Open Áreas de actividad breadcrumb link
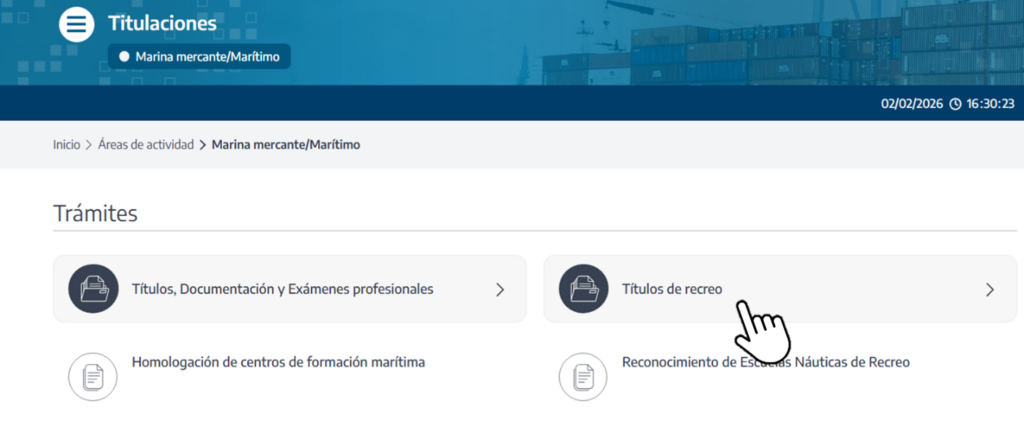1024x446 pixels. (146, 145)
